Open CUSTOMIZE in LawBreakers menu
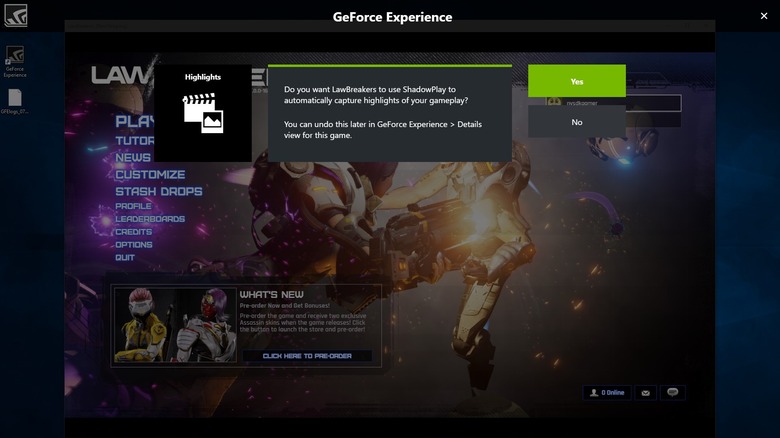 (150, 175)
